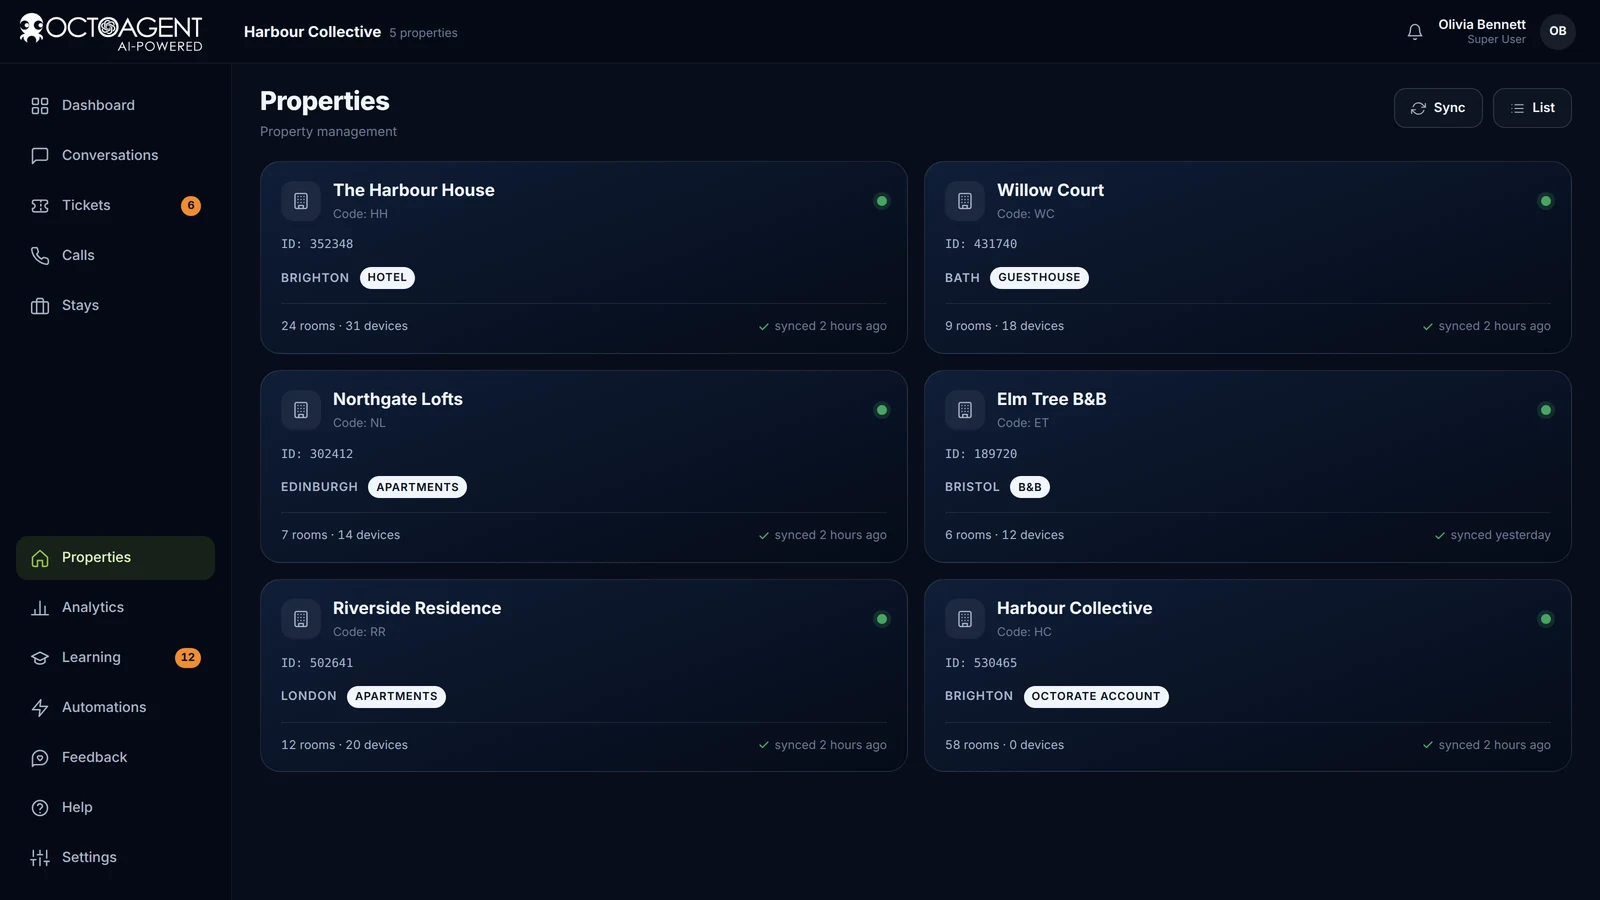The image size is (1600, 900).
Task: Click APARTMENTS tag on Riverside Residence
Action: tap(396, 697)
